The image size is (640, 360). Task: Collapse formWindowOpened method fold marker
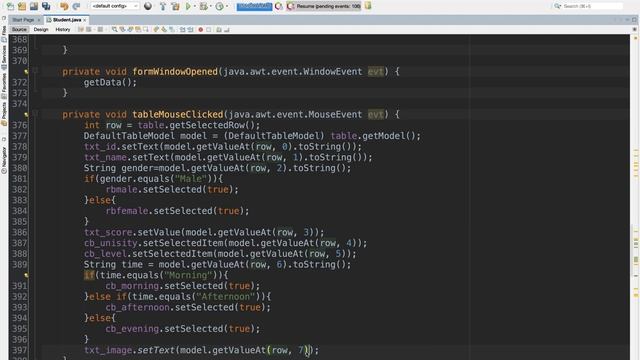[36, 71]
